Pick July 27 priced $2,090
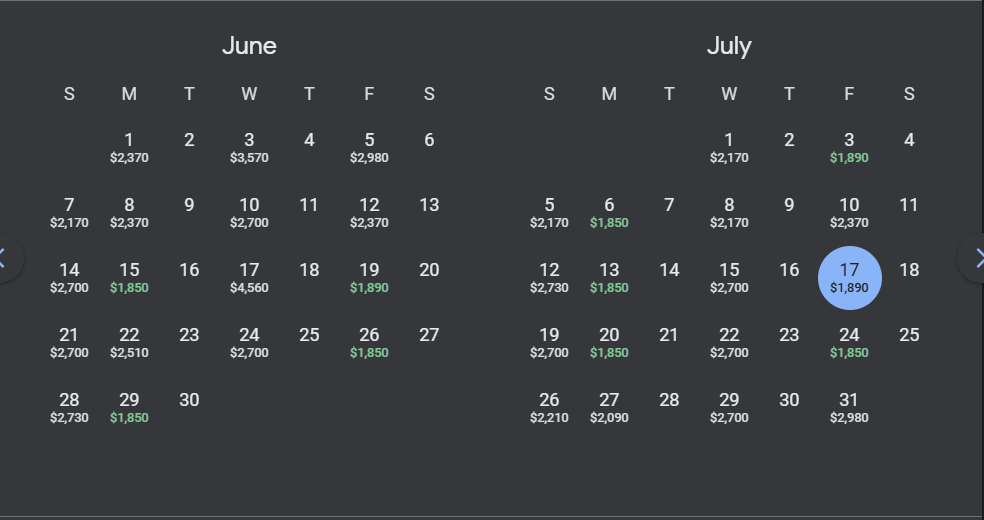The height and width of the screenshot is (520, 984). [609, 407]
